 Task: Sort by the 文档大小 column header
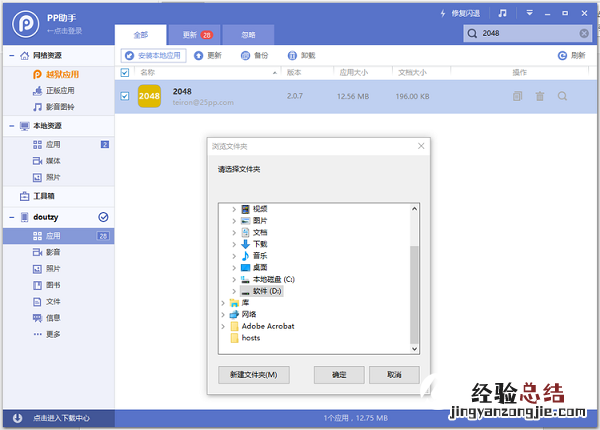coord(412,72)
